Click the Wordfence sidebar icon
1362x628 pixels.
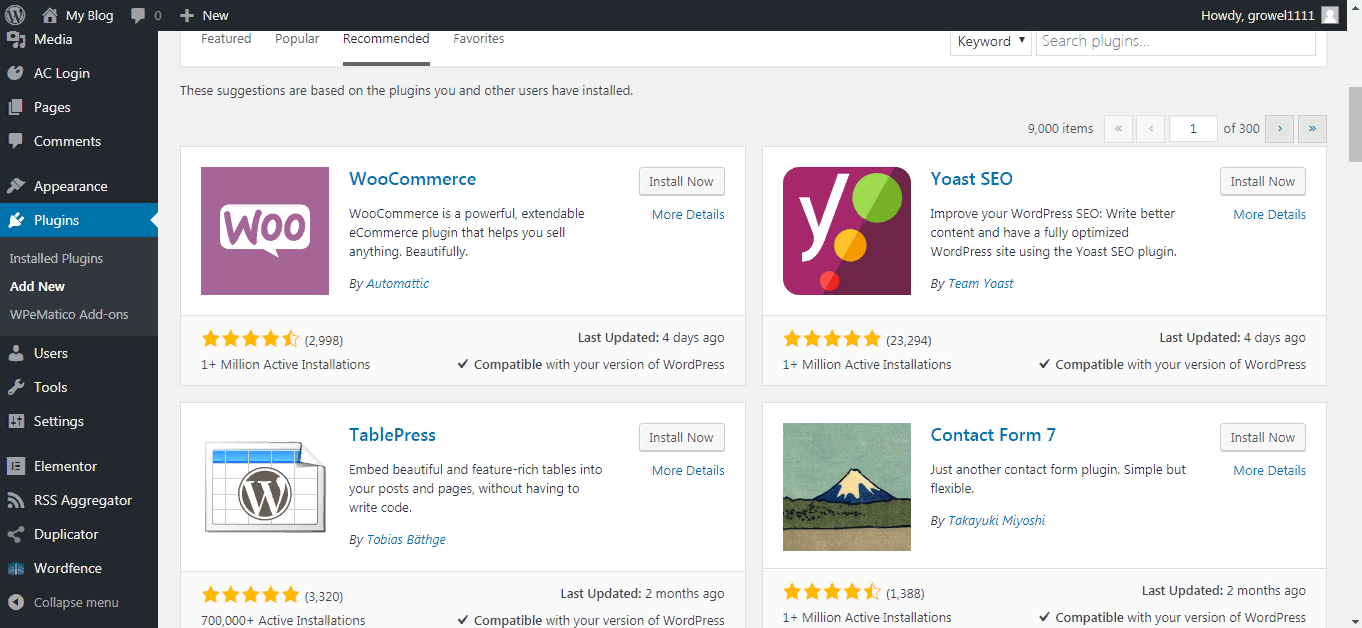tap(15, 568)
